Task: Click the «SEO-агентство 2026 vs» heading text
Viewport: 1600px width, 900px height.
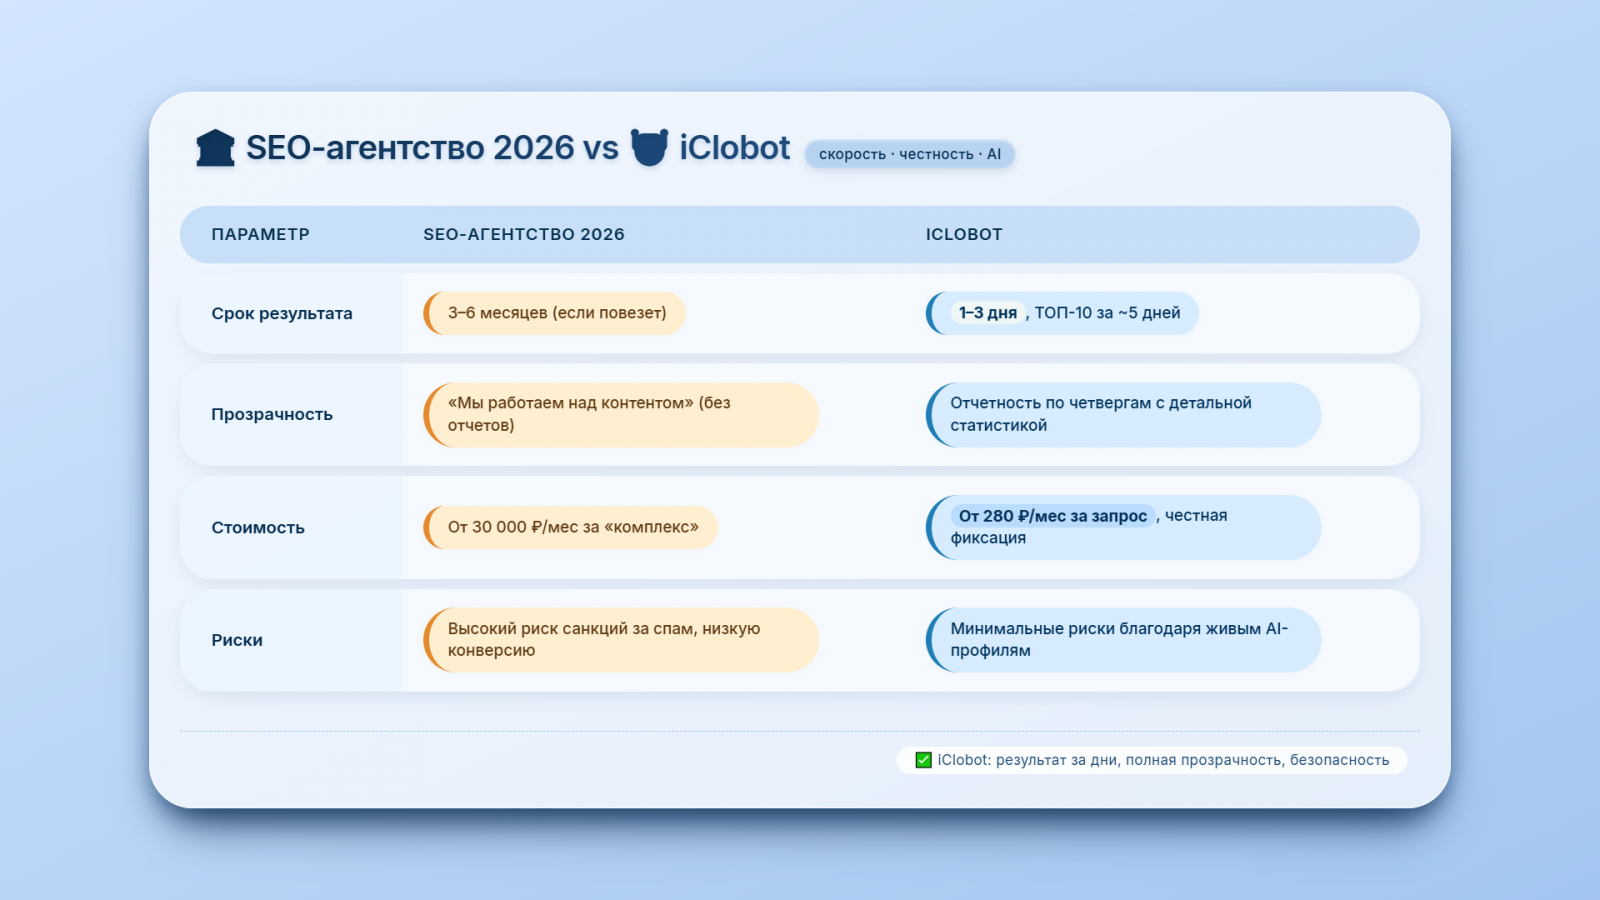Action: click(x=432, y=148)
